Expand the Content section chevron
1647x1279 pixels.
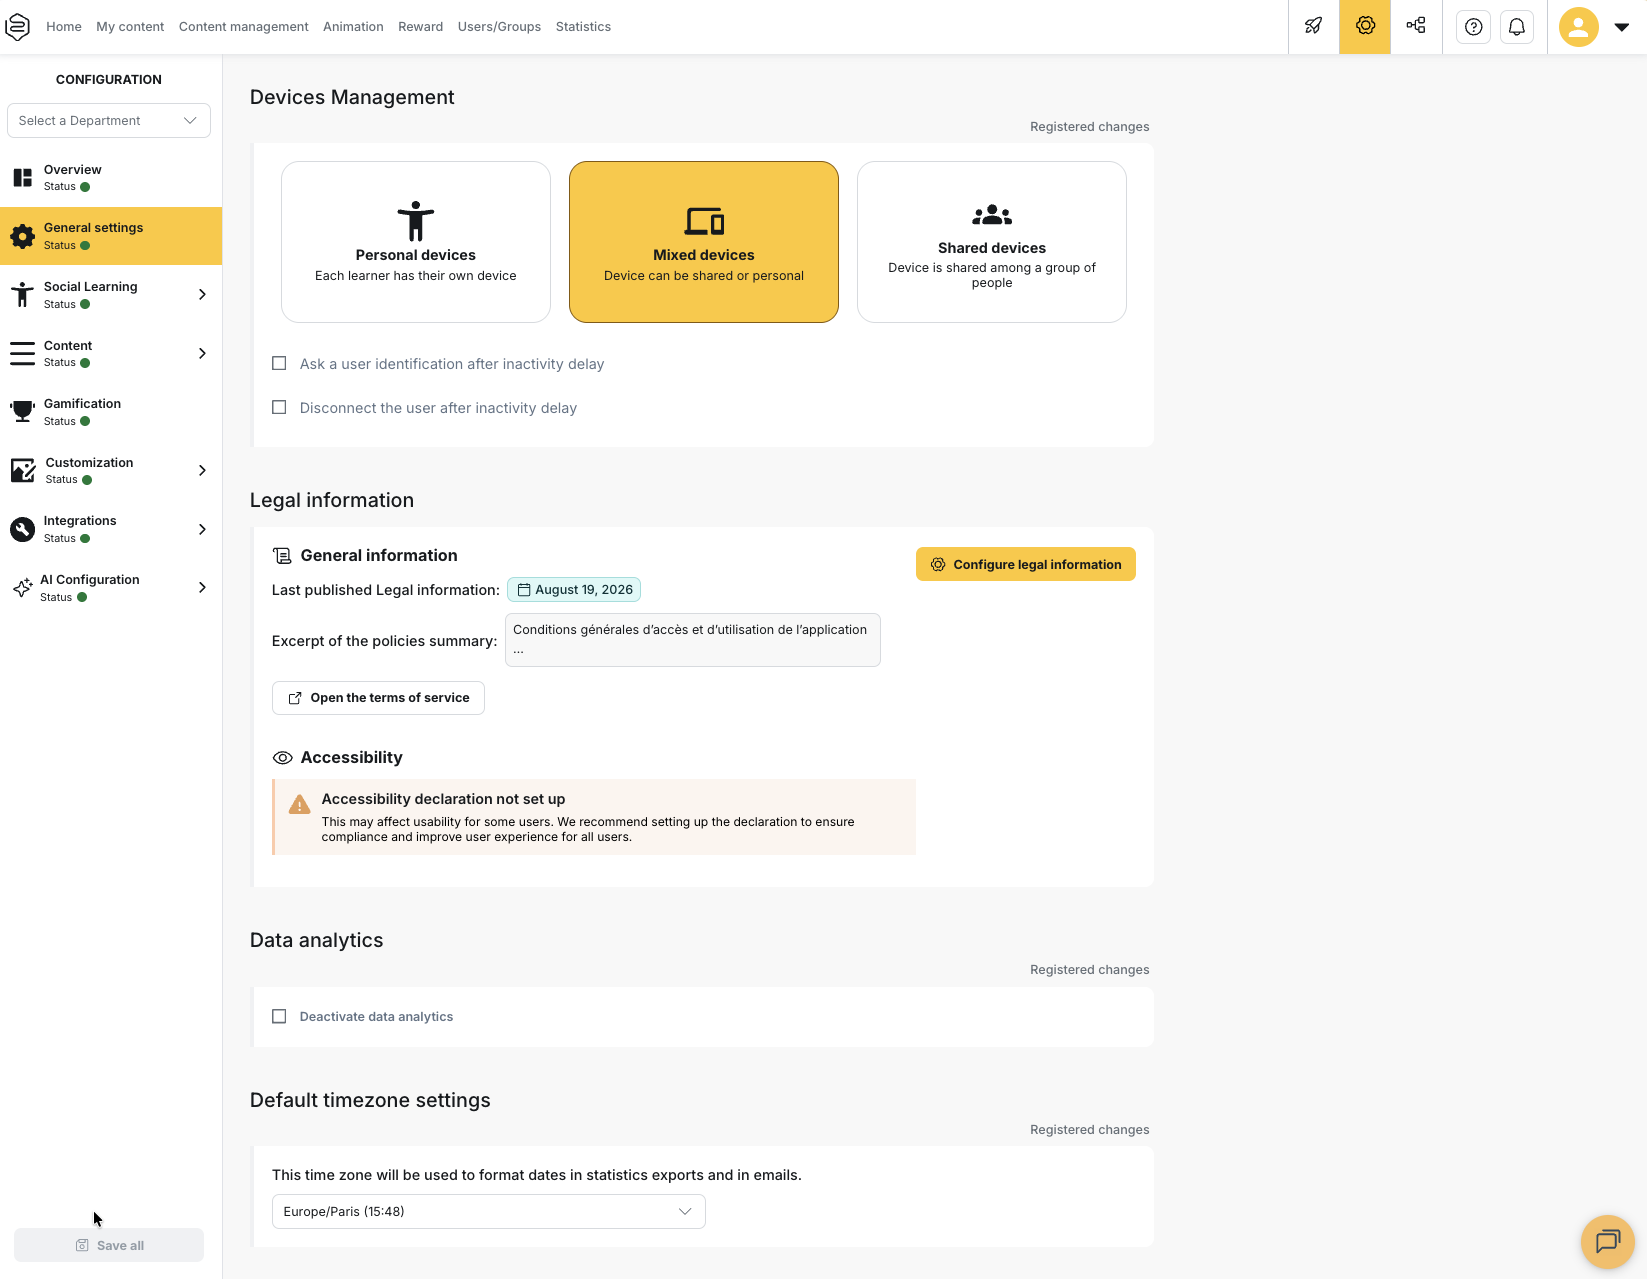coord(202,354)
